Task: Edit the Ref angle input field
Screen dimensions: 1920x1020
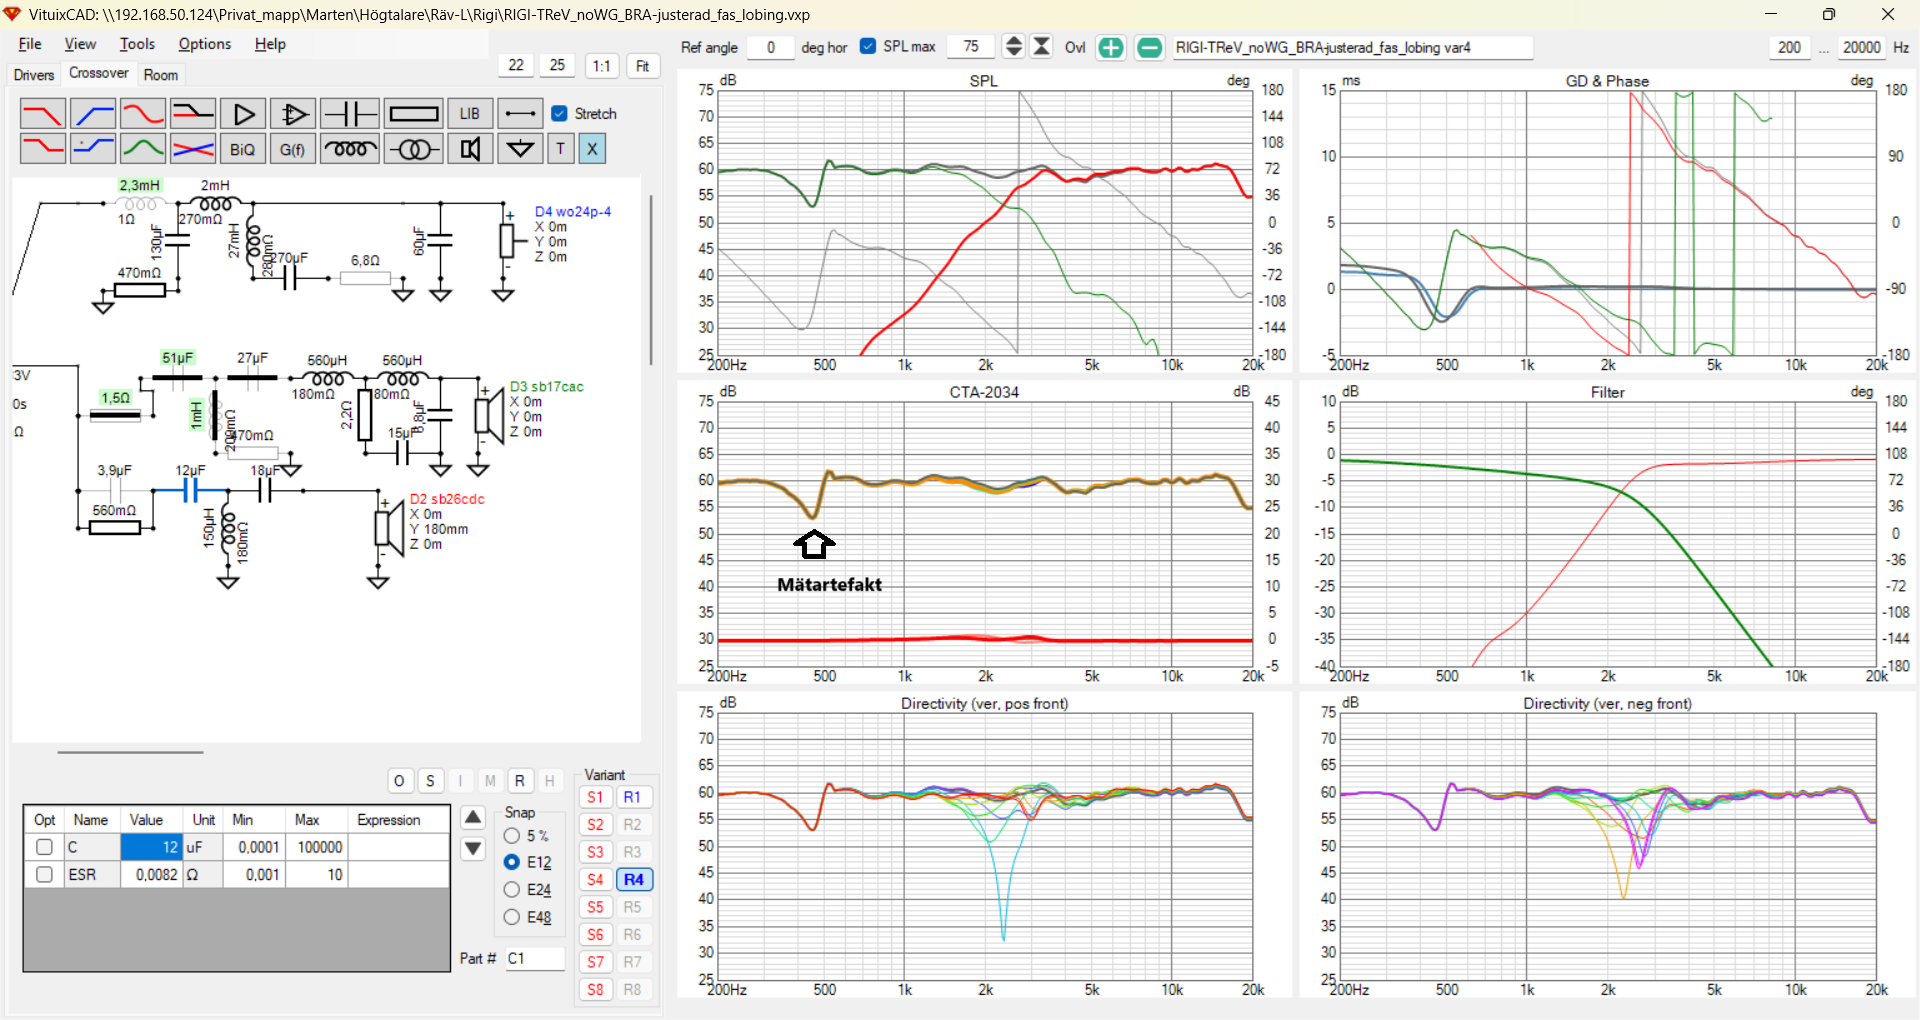Action: tap(770, 47)
